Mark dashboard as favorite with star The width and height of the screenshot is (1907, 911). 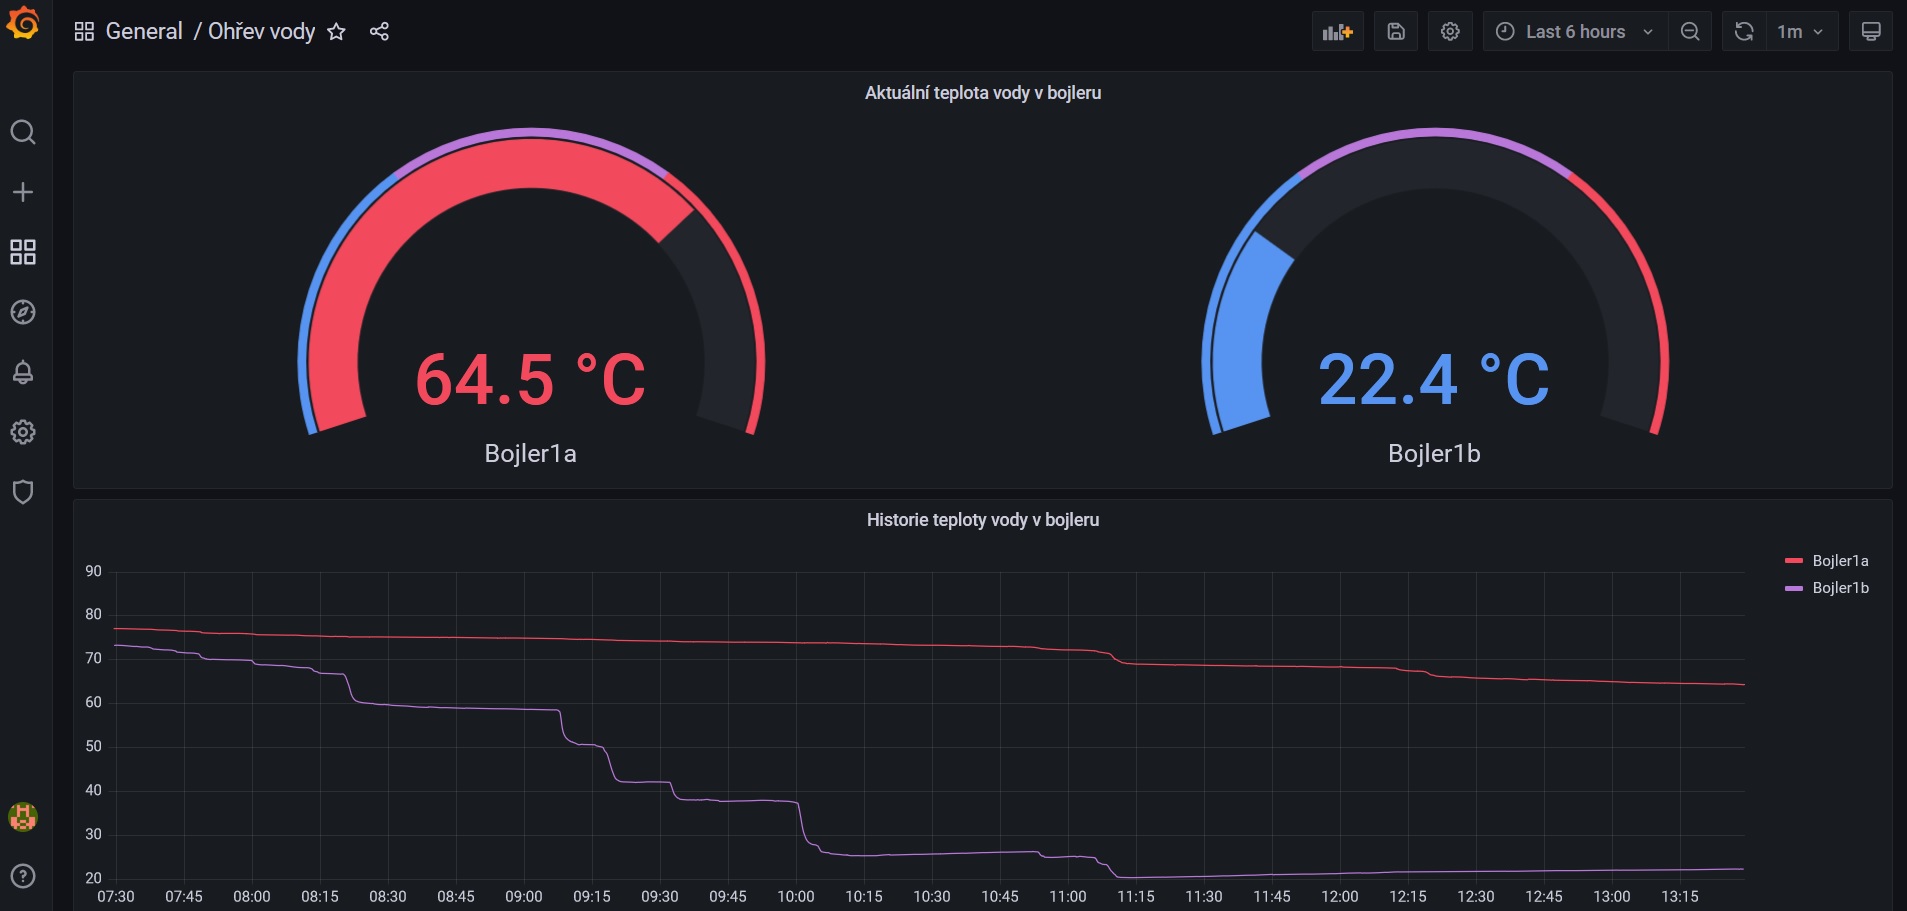(336, 32)
